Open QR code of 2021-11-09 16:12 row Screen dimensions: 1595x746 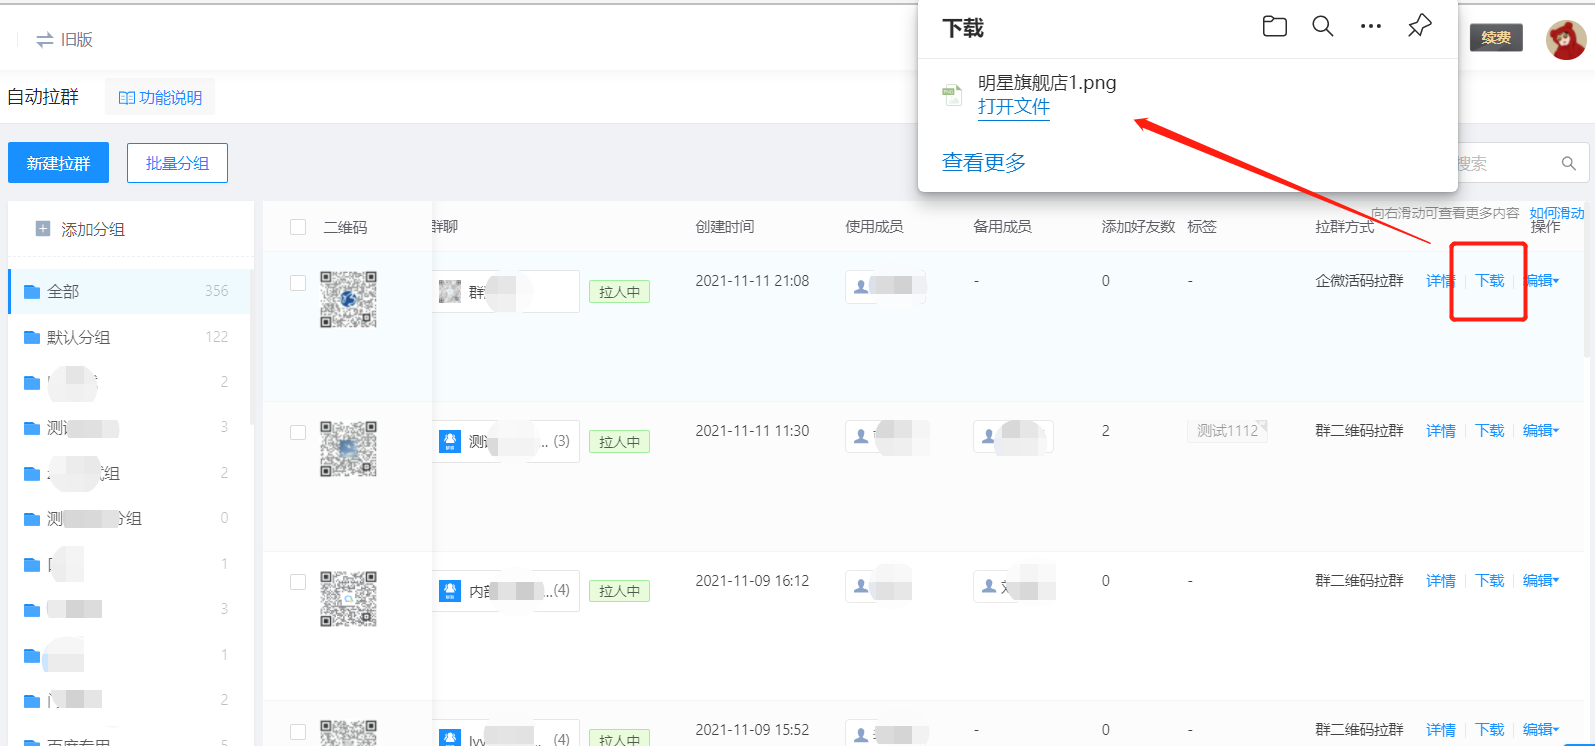(348, 599)
